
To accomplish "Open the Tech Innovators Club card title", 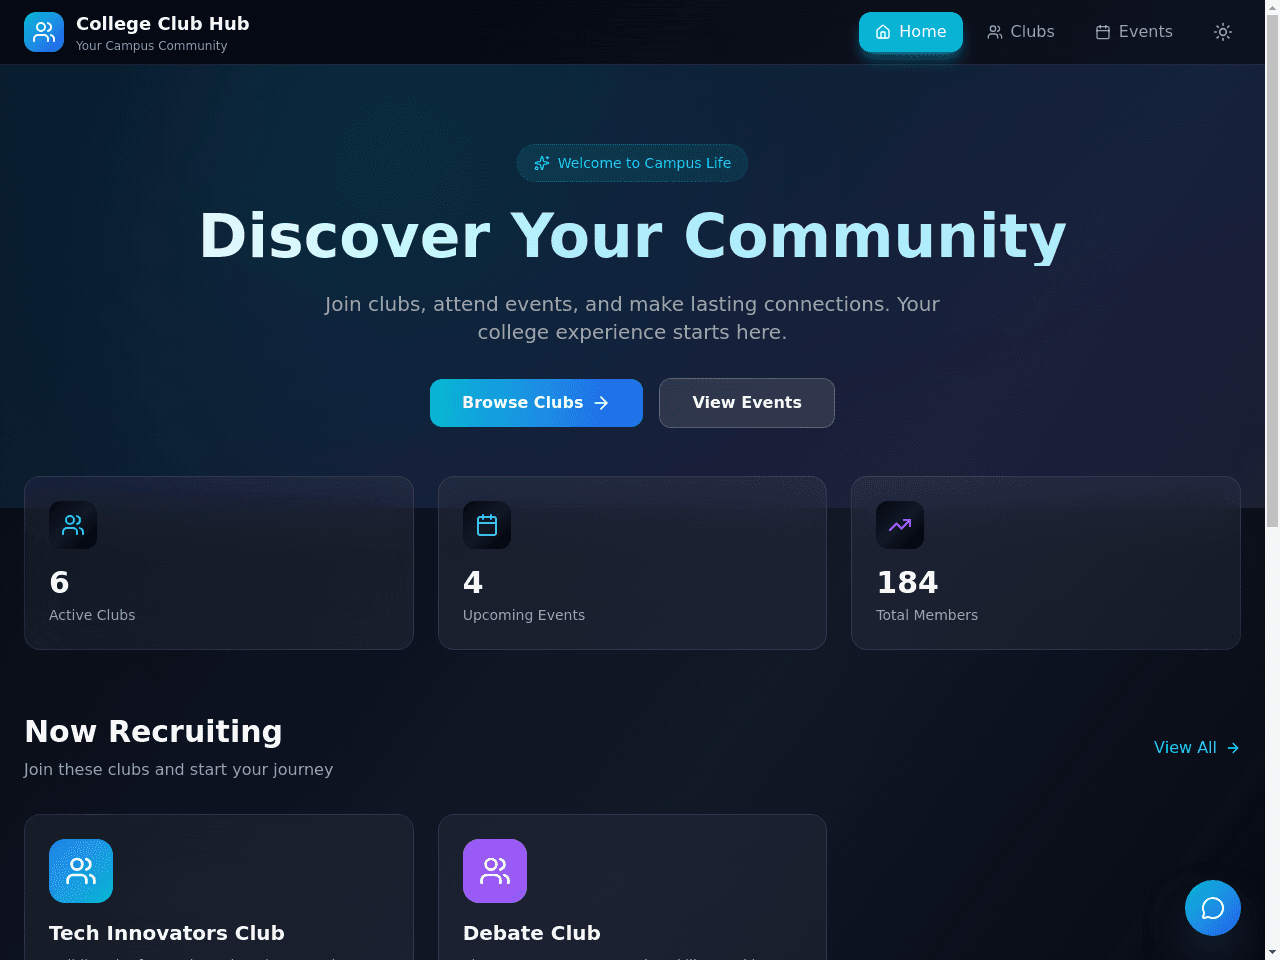I will coord(167,933).
